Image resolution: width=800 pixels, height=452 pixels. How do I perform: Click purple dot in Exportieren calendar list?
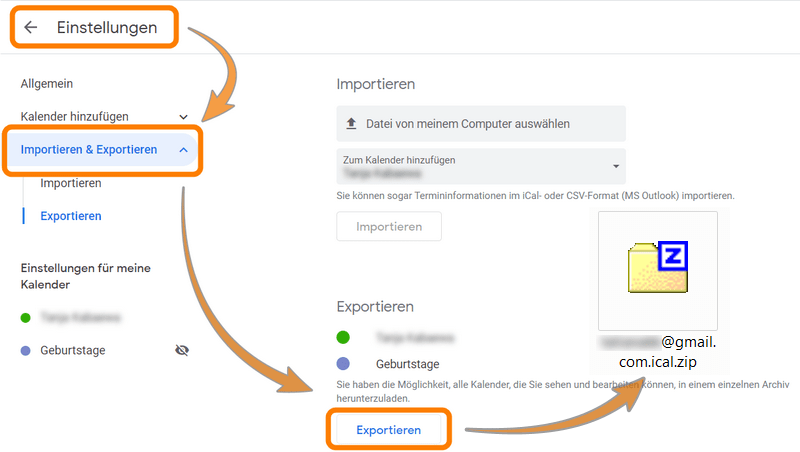click(343, 363)
